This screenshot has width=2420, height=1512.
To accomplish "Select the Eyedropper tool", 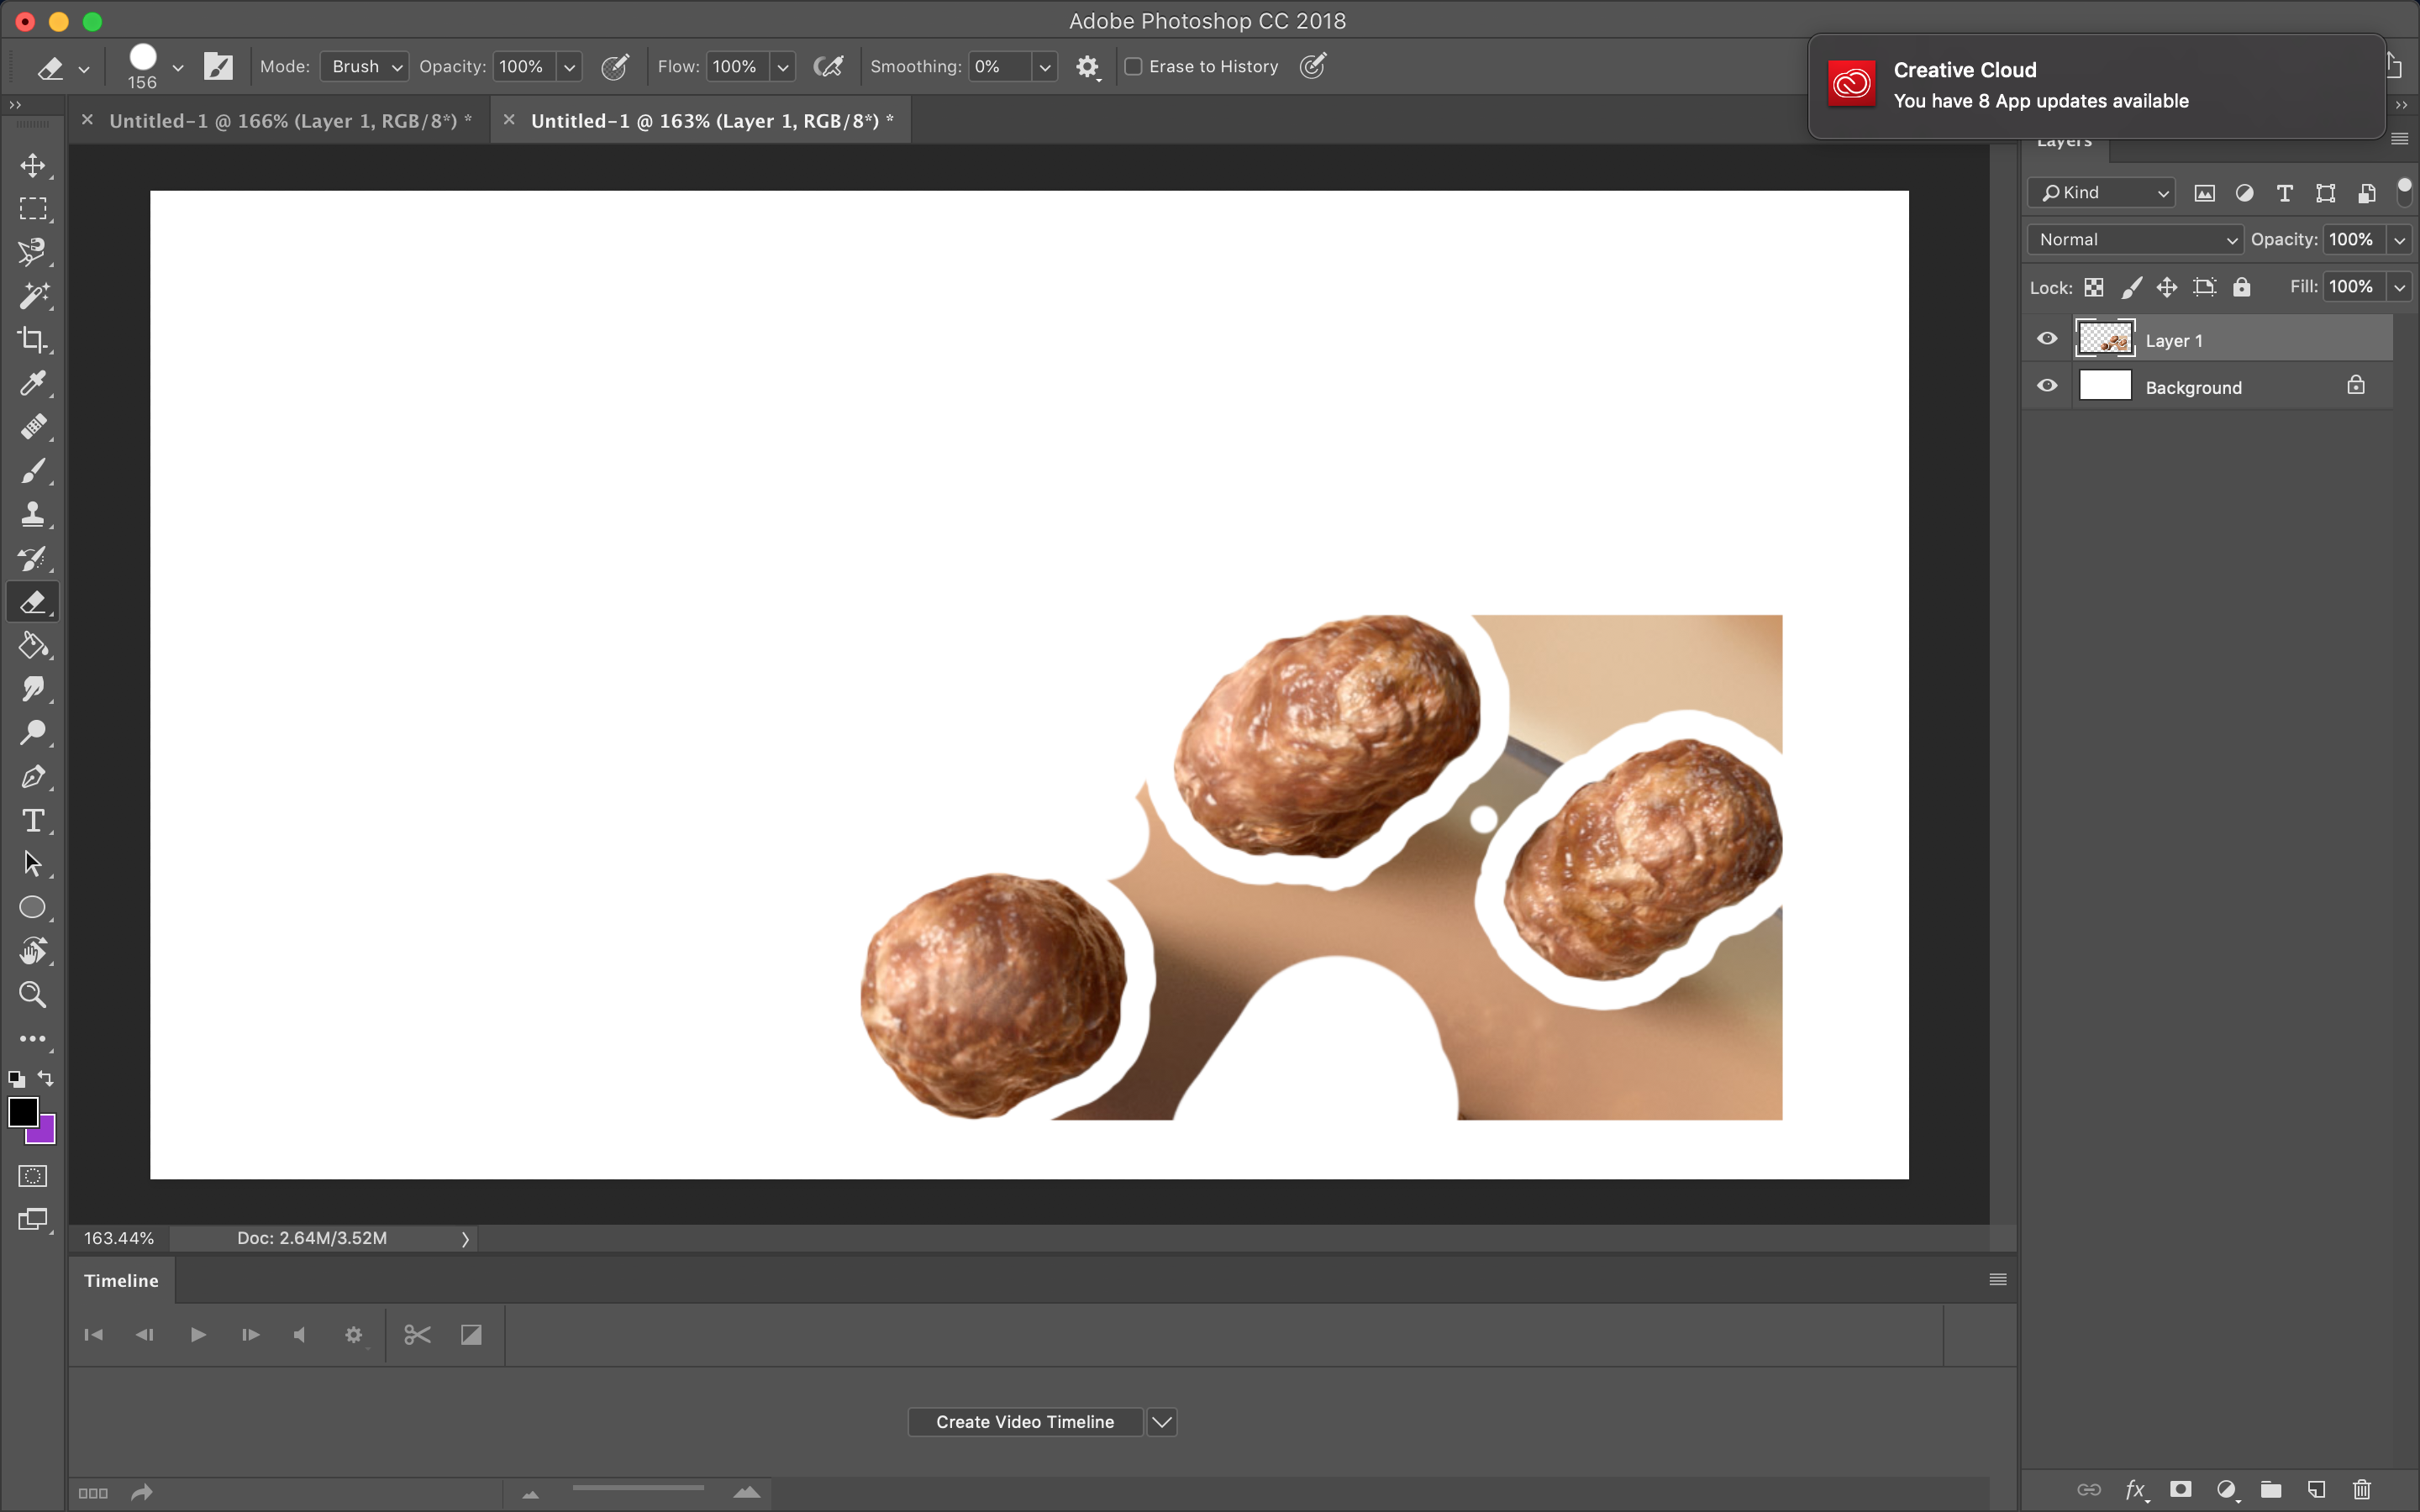I will coord(33,384).
